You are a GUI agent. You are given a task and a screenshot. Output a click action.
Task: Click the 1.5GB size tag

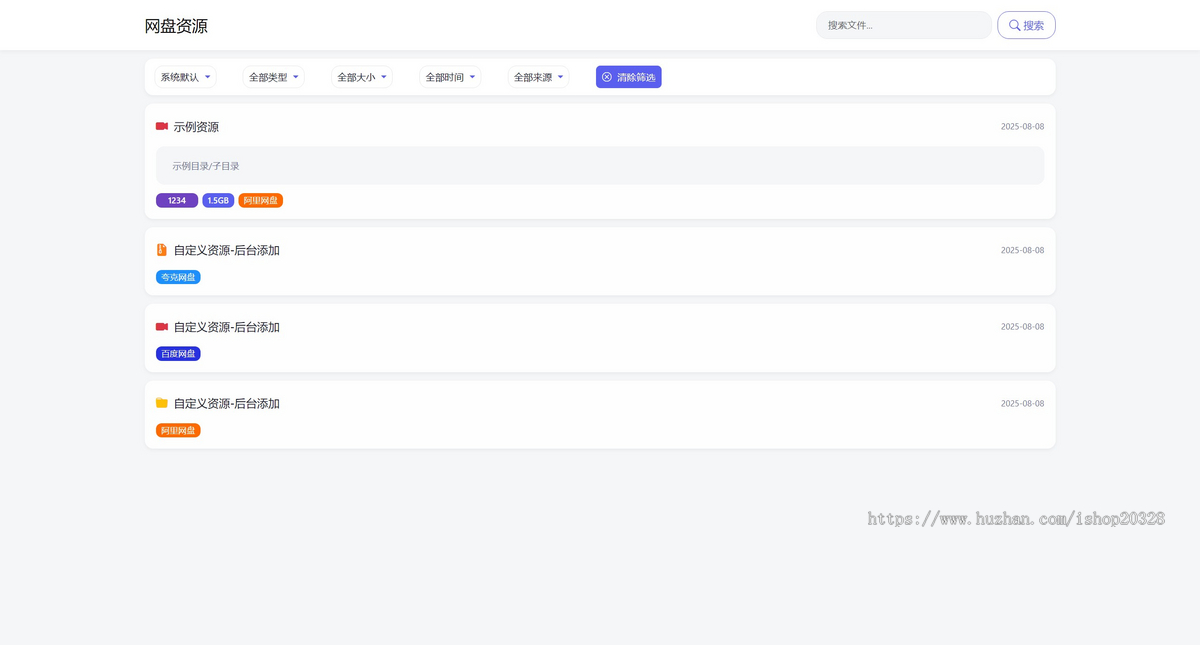point(218,200)
